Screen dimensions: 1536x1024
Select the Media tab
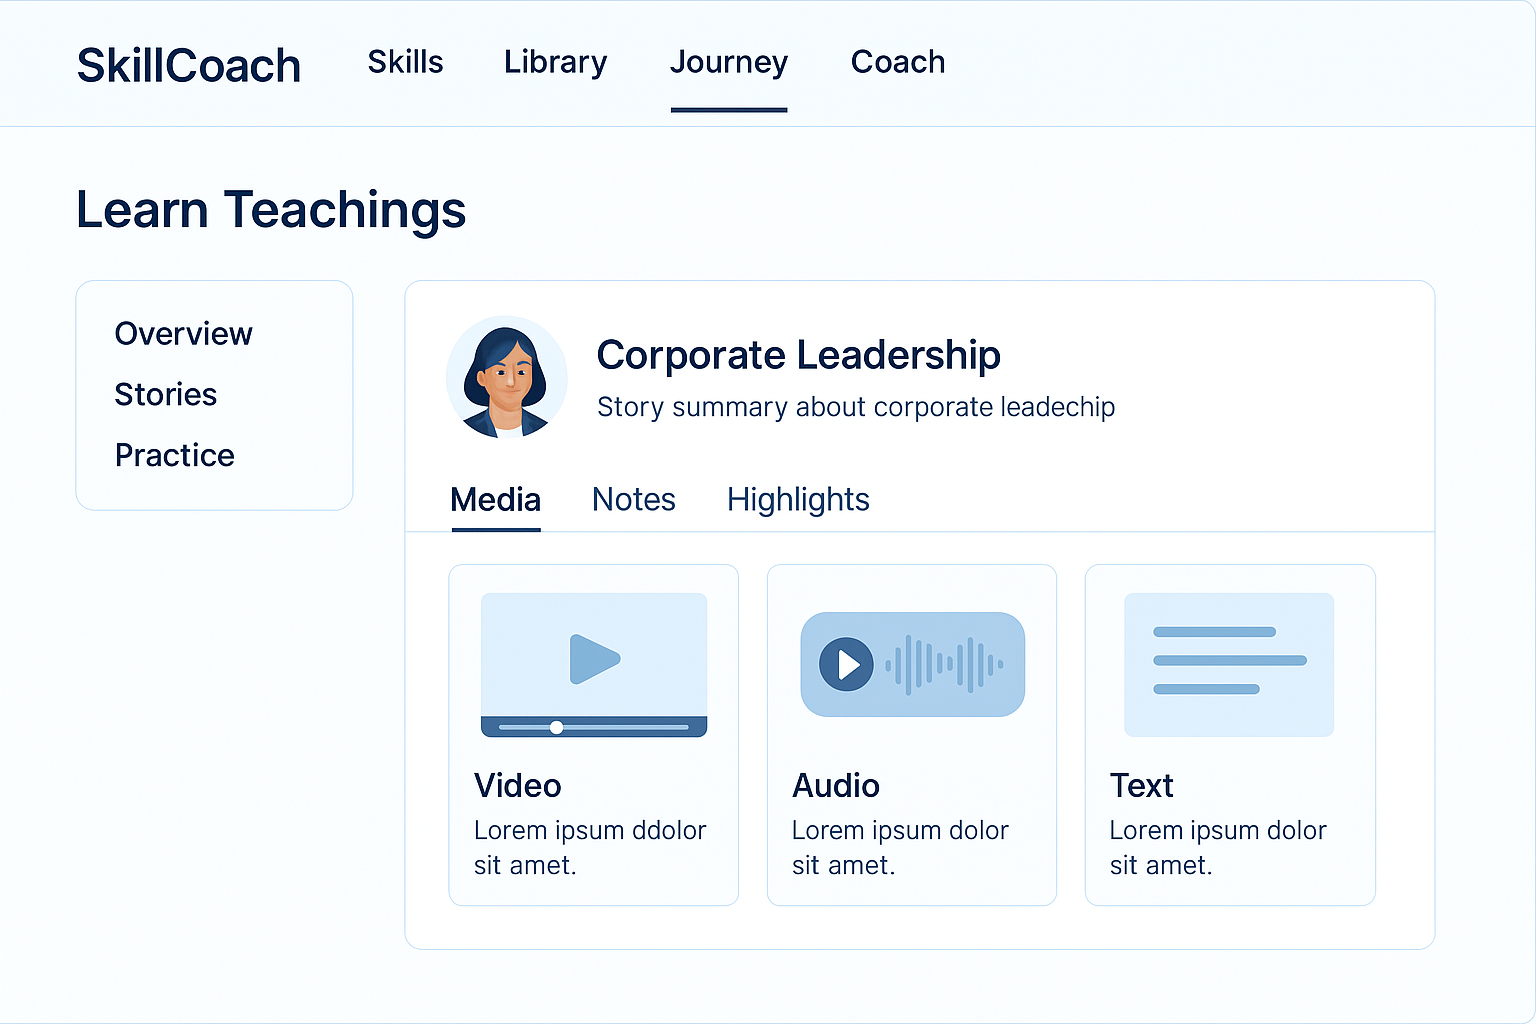click(x=495, y=499)
